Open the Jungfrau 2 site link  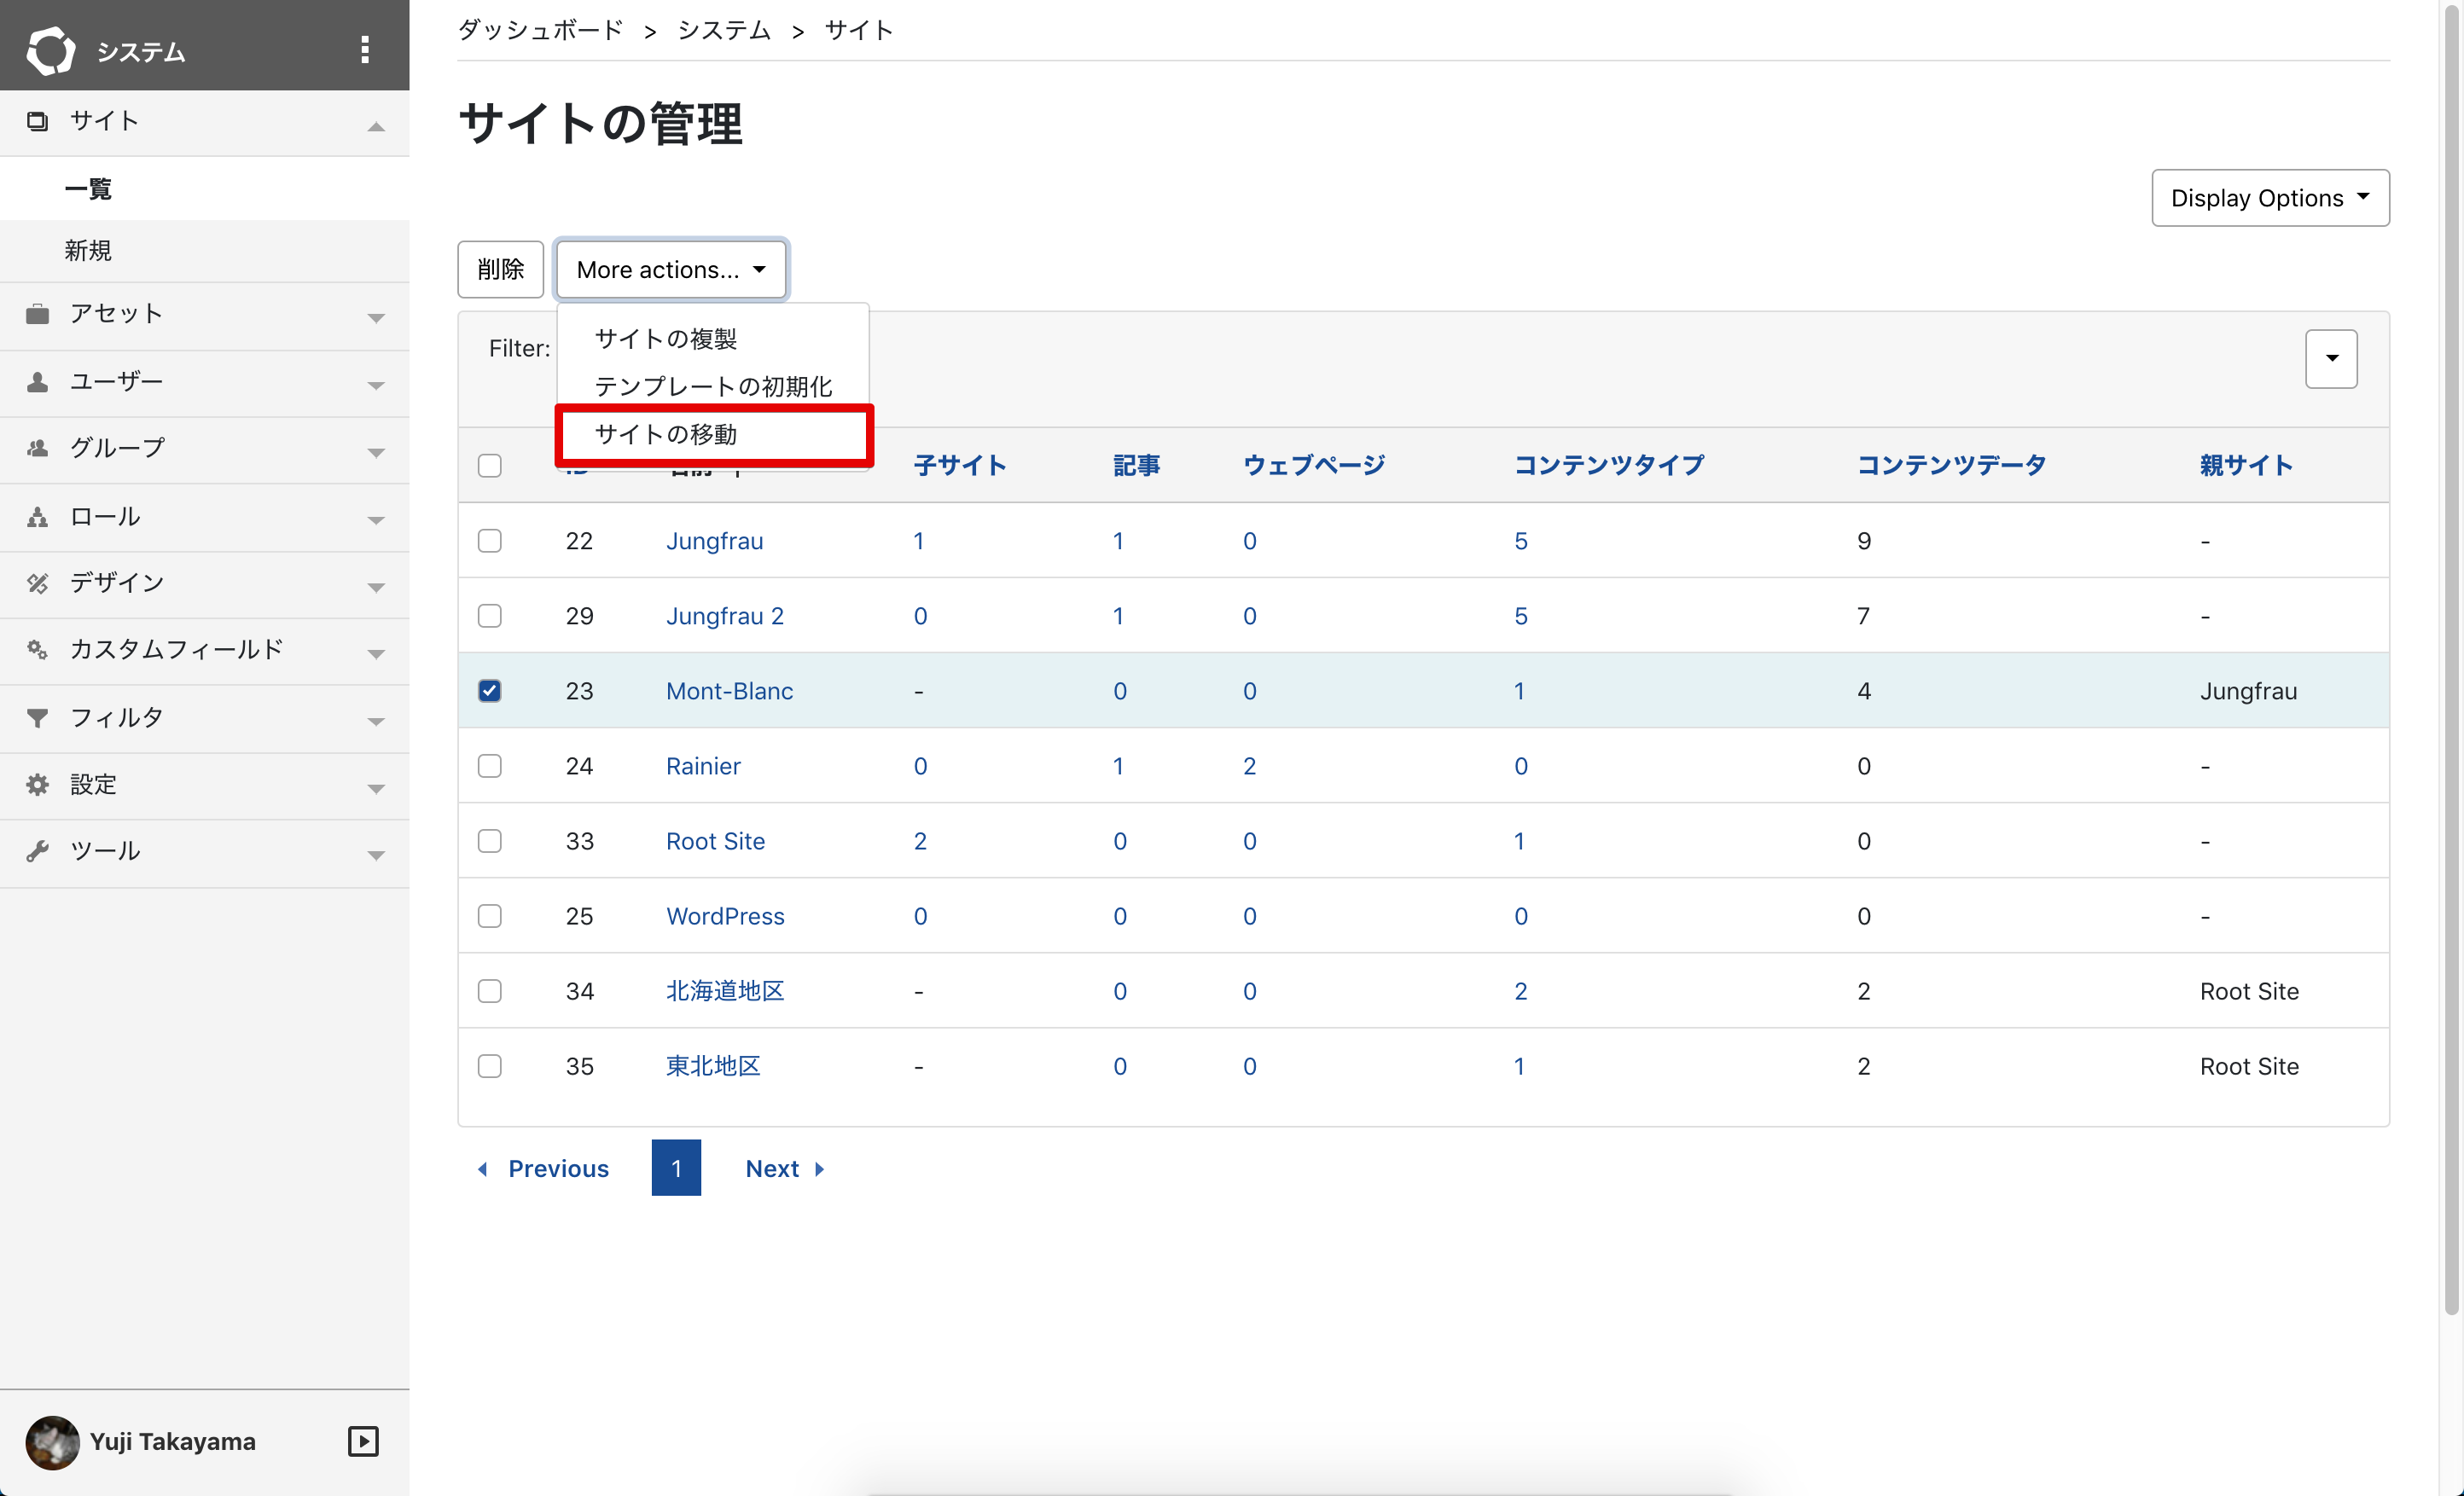point(725,616)
